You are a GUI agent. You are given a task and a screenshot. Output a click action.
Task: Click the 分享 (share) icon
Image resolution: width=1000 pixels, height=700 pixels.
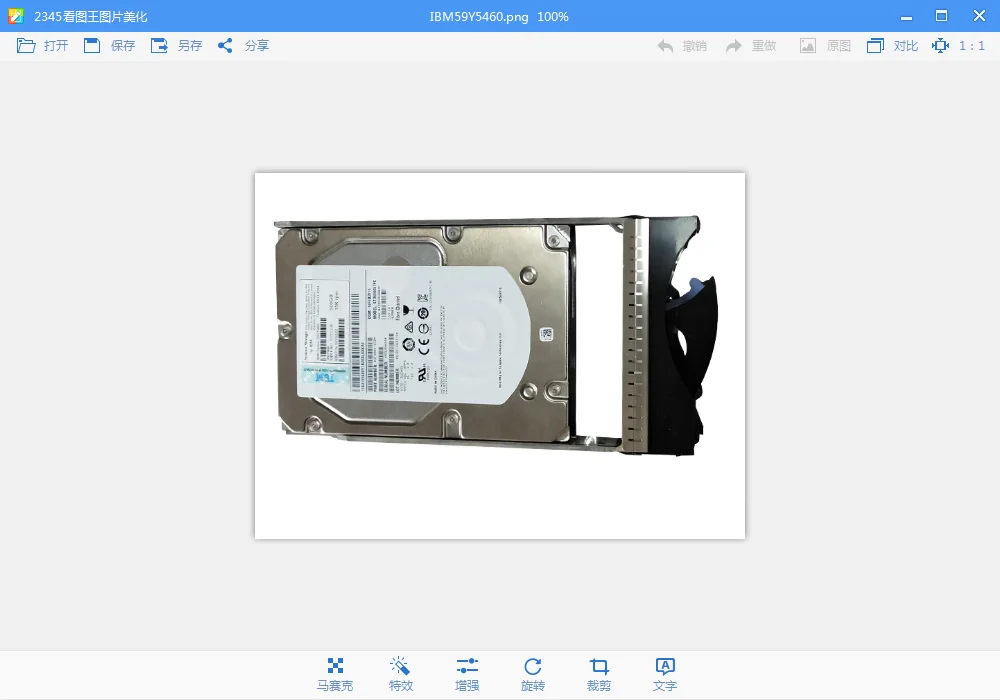[225, 45]
